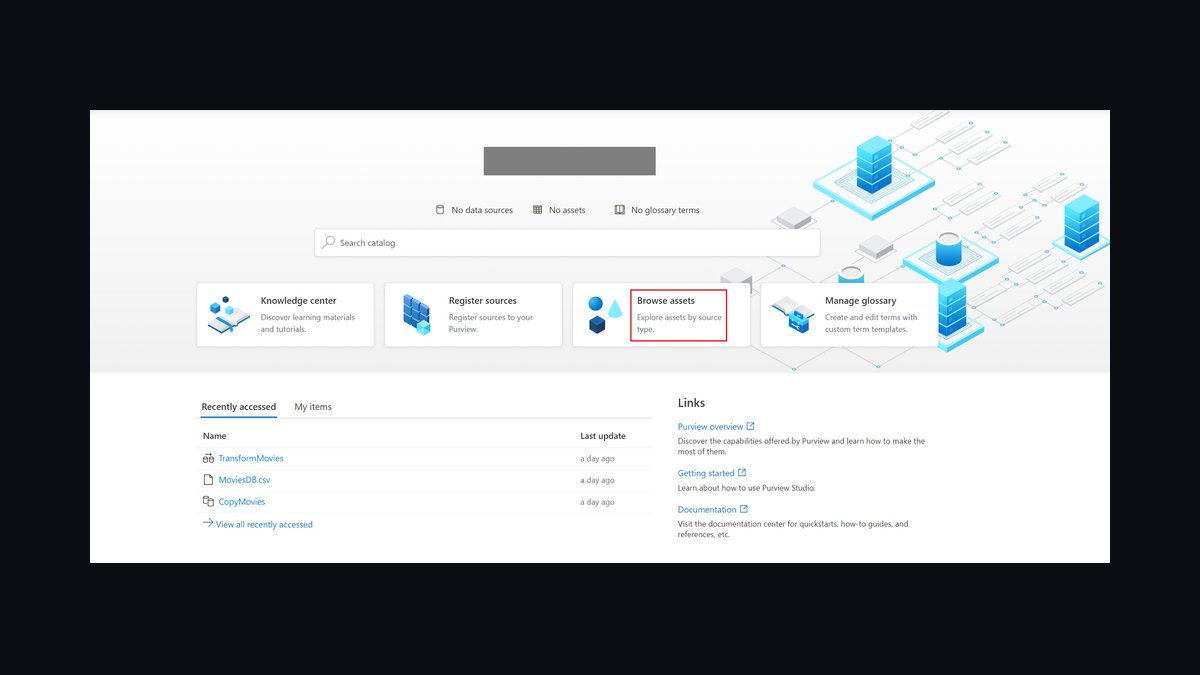
Task: Open the MoviesDB.csv asset link
Action: pyautogui.click(x=244, y=480)
